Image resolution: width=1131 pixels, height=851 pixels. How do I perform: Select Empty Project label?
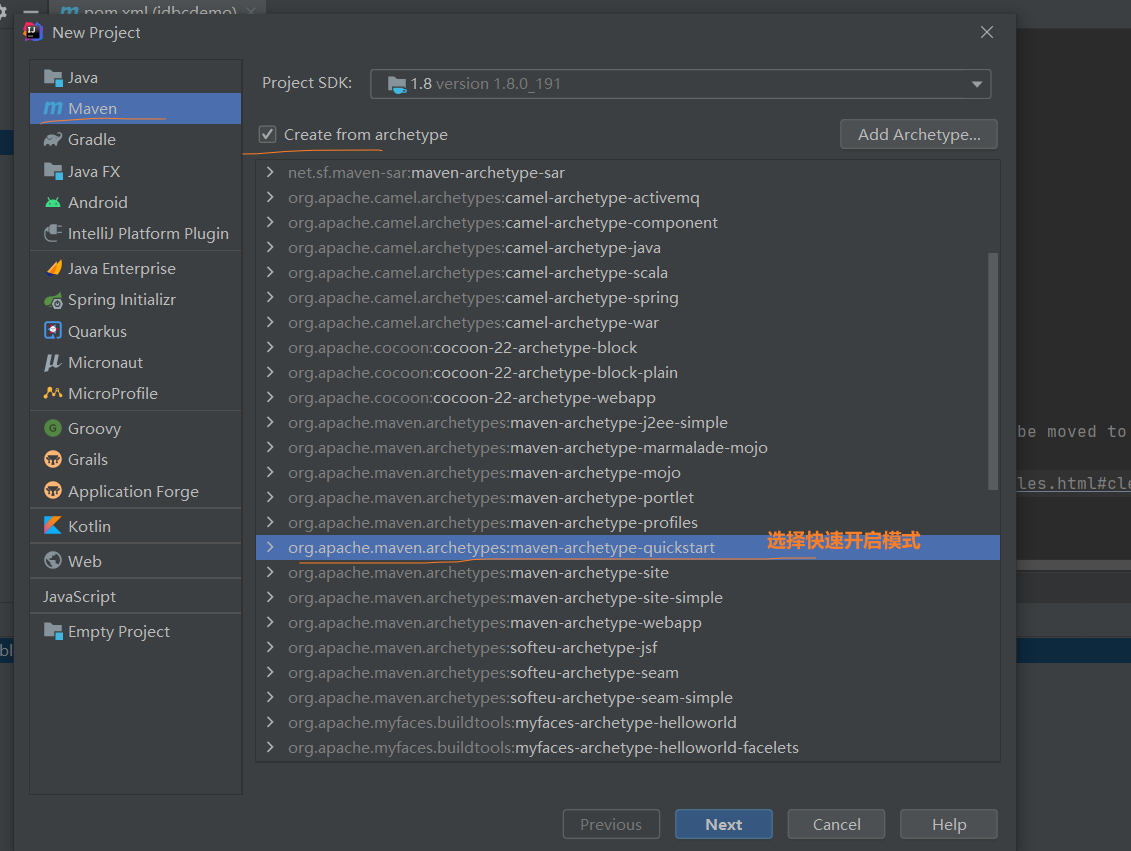119,631
